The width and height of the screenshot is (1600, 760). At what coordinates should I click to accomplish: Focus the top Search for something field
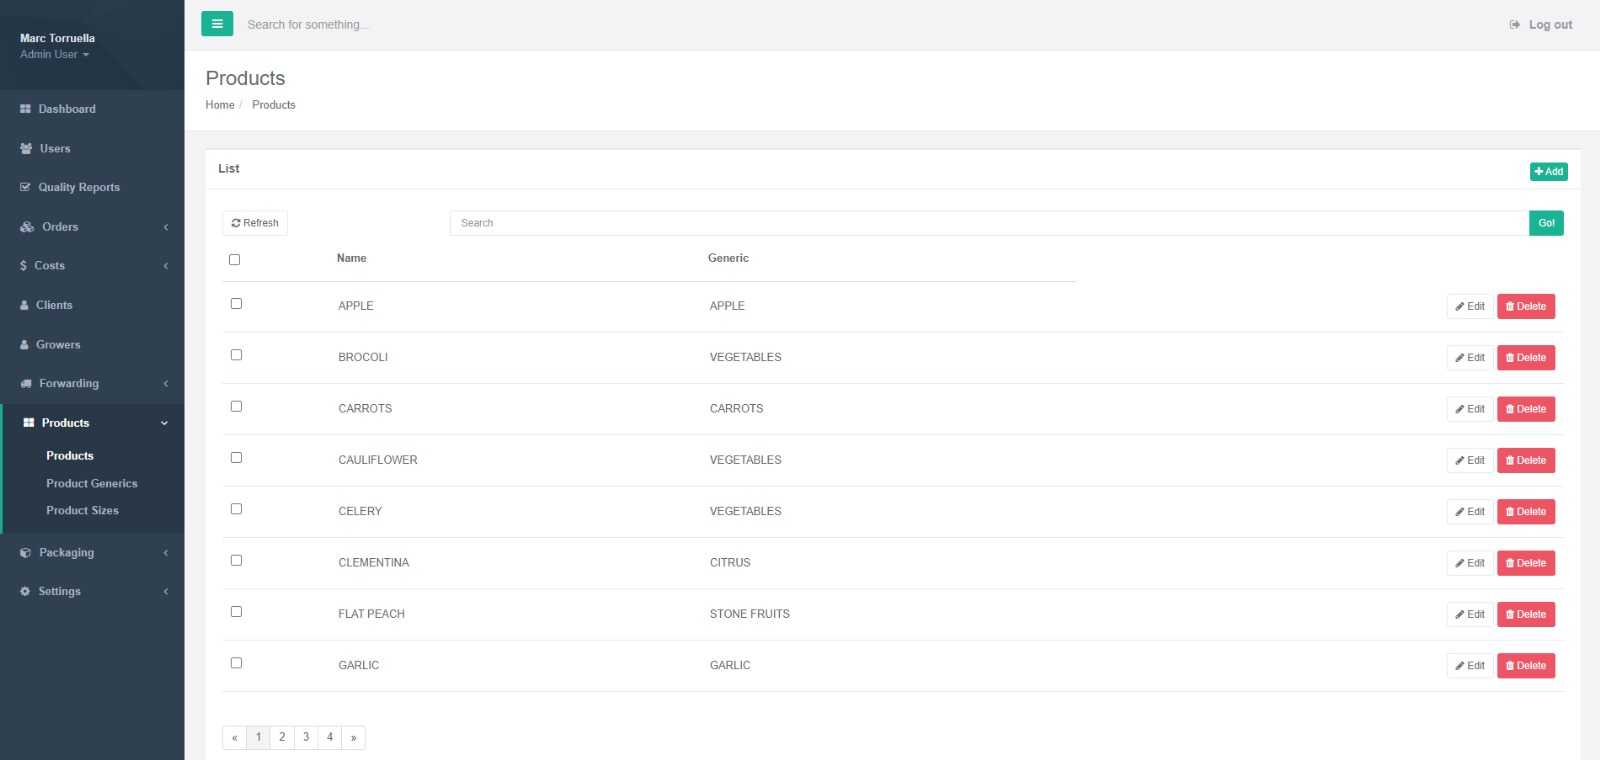(308, 24)
